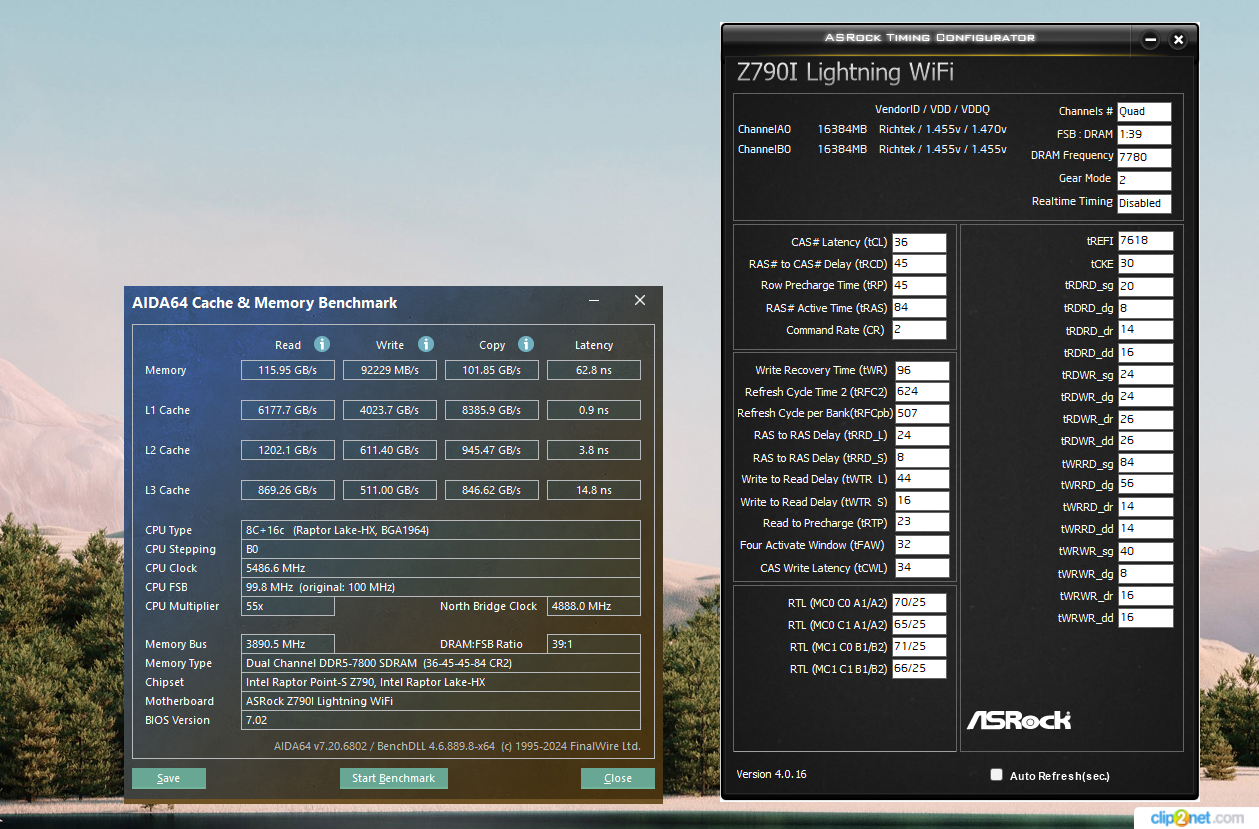Click the L1 Cache Read value 6177.7 GB/s

click(x=288, y=410)
